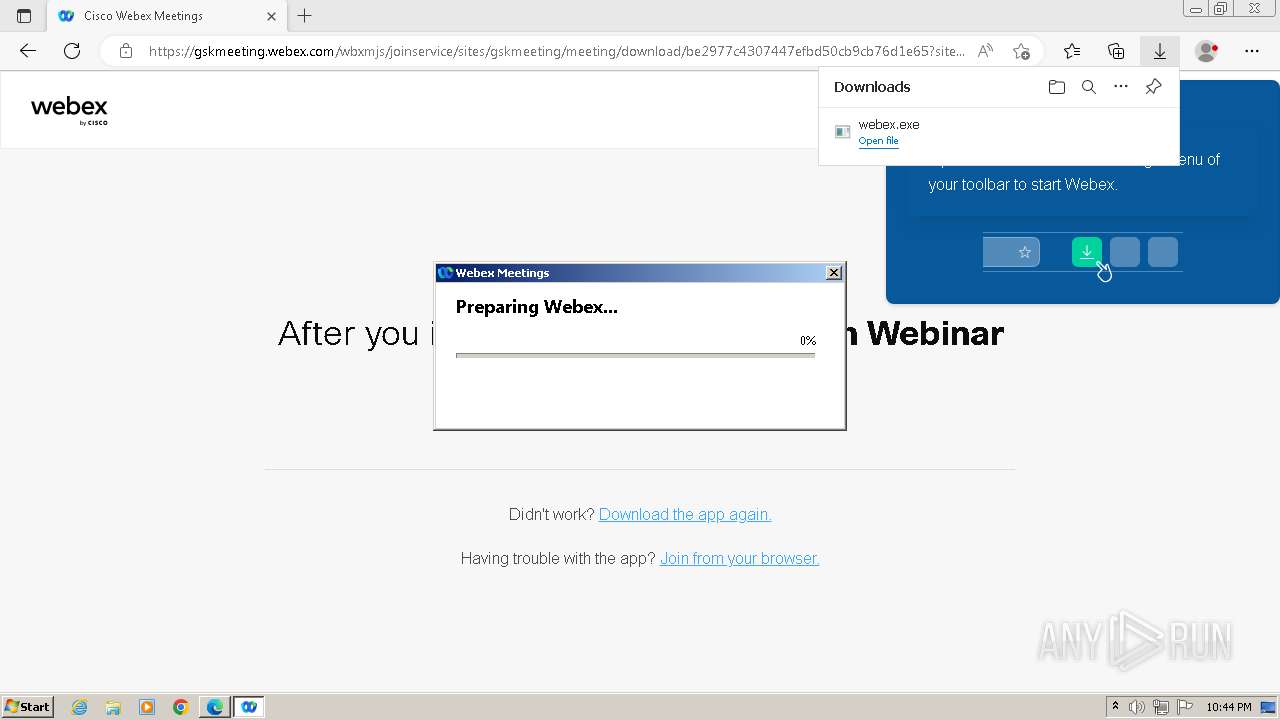Click the address bar URL
1280x720 pixels.
click(556, 51)
